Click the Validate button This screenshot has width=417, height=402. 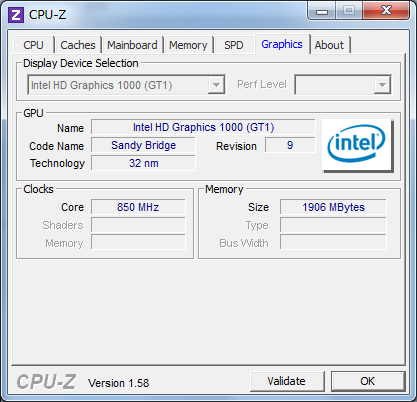tap(287, 381)
